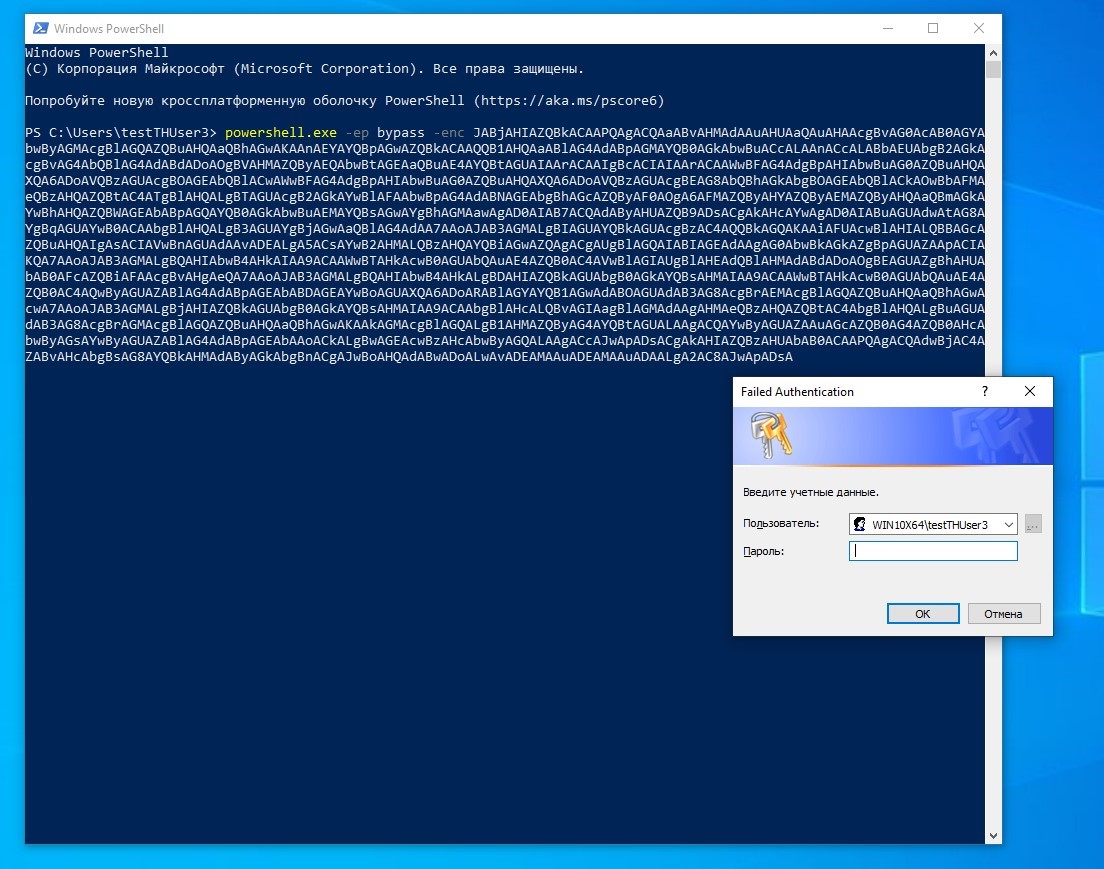Screen dimensions: 1104x869
Task: Open the help question mark in the dialog
Action: coord(985,392)
